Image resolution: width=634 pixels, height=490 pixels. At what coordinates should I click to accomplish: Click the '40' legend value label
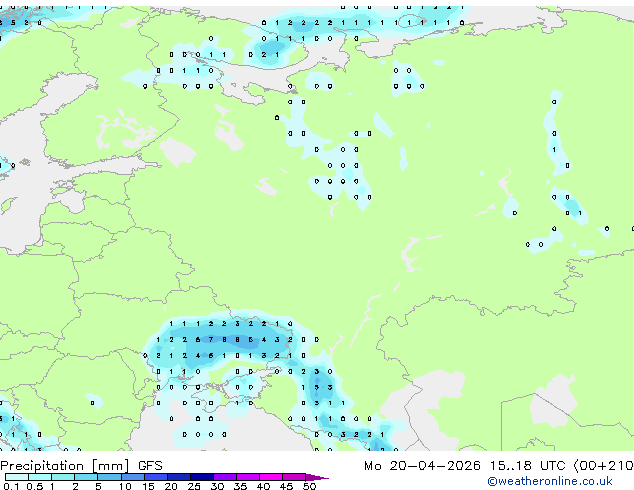click(x=264, y=486)
